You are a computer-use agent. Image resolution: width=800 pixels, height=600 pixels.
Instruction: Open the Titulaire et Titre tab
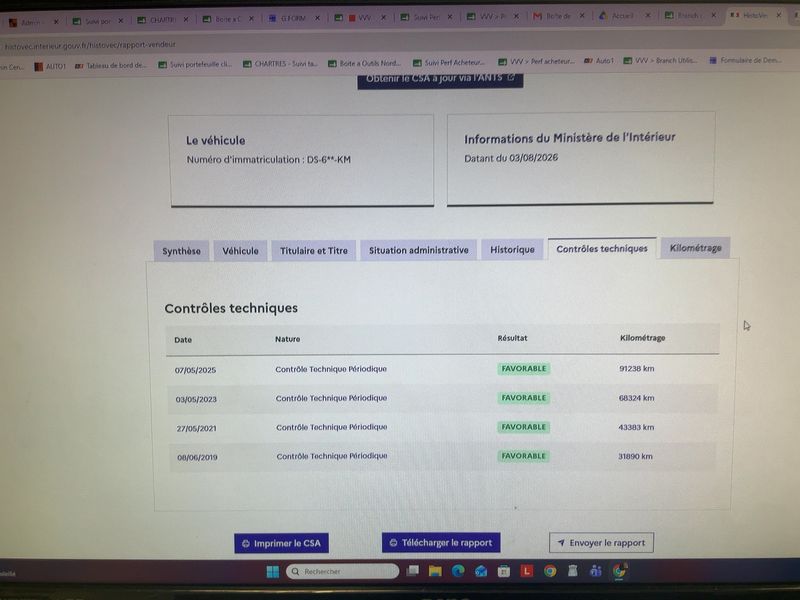click(x=314, y=251)
